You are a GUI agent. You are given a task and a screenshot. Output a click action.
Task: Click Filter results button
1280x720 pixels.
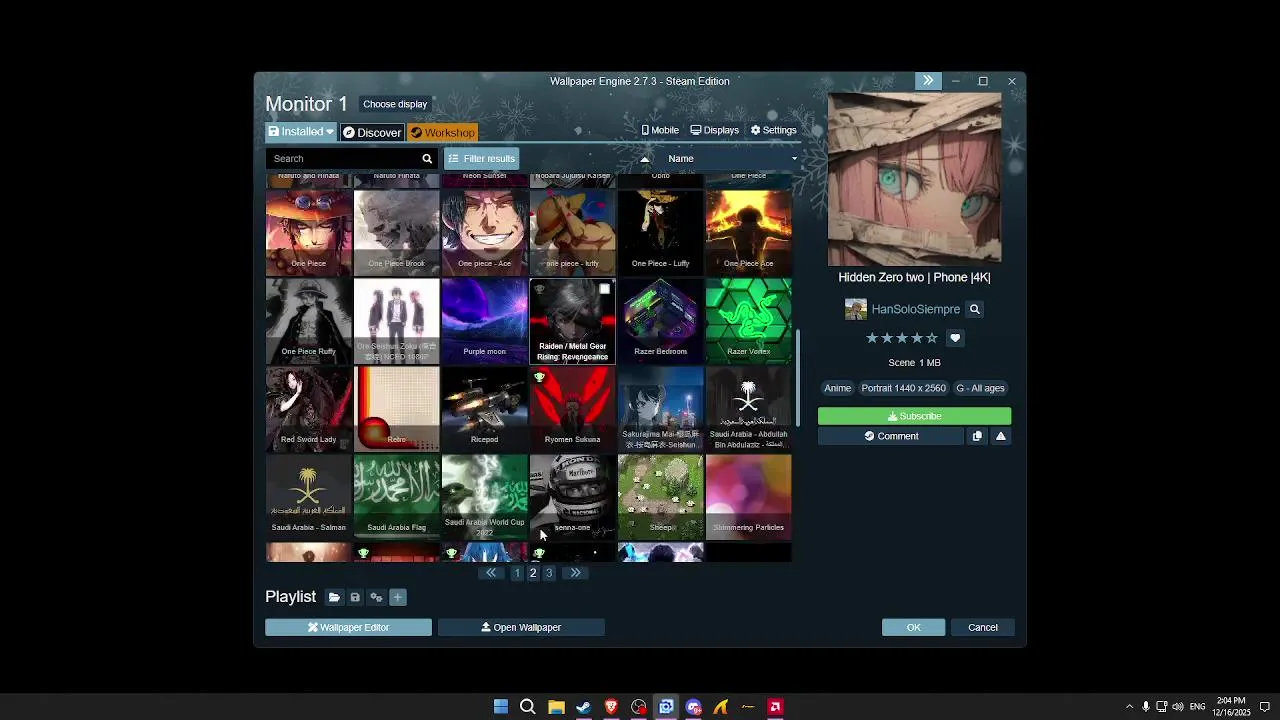click(x=481, y=158)
